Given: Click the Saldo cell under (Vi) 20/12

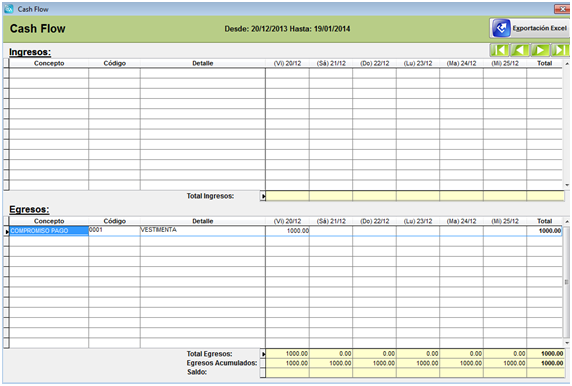Looking at the screenshot, I should pos(287,373).
